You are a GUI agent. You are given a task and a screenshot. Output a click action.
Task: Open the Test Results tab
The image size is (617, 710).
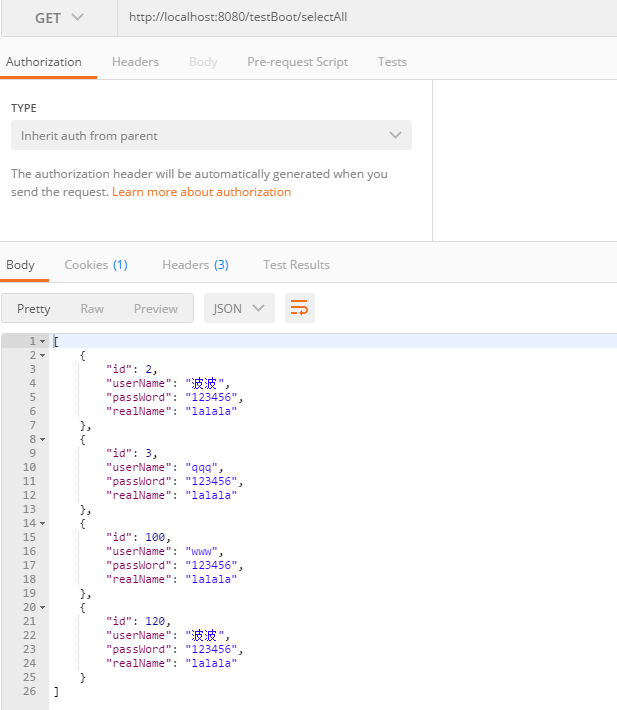(x=296, y=265)
